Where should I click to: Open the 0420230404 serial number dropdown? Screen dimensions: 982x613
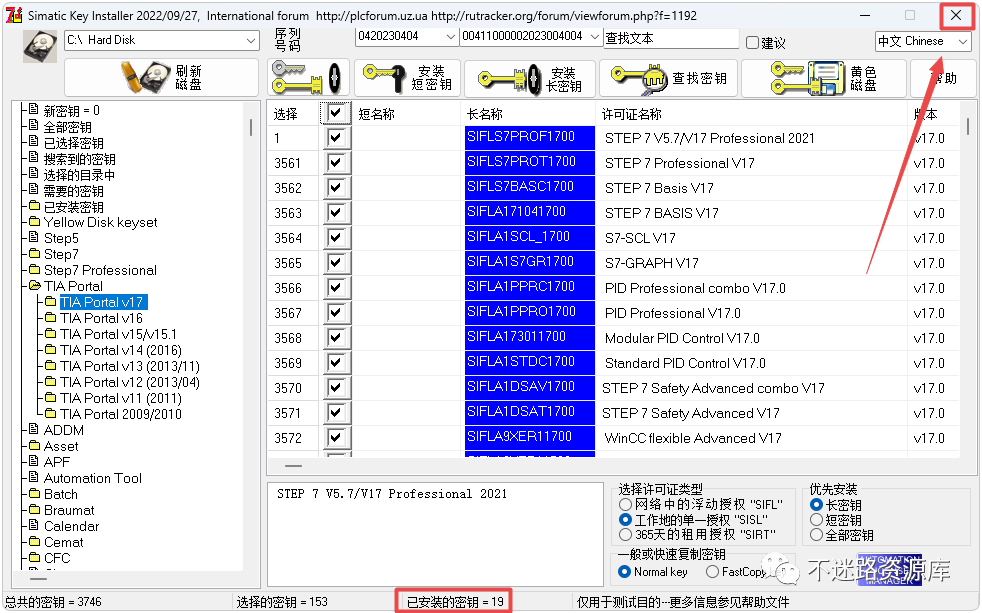click(450, 37)
